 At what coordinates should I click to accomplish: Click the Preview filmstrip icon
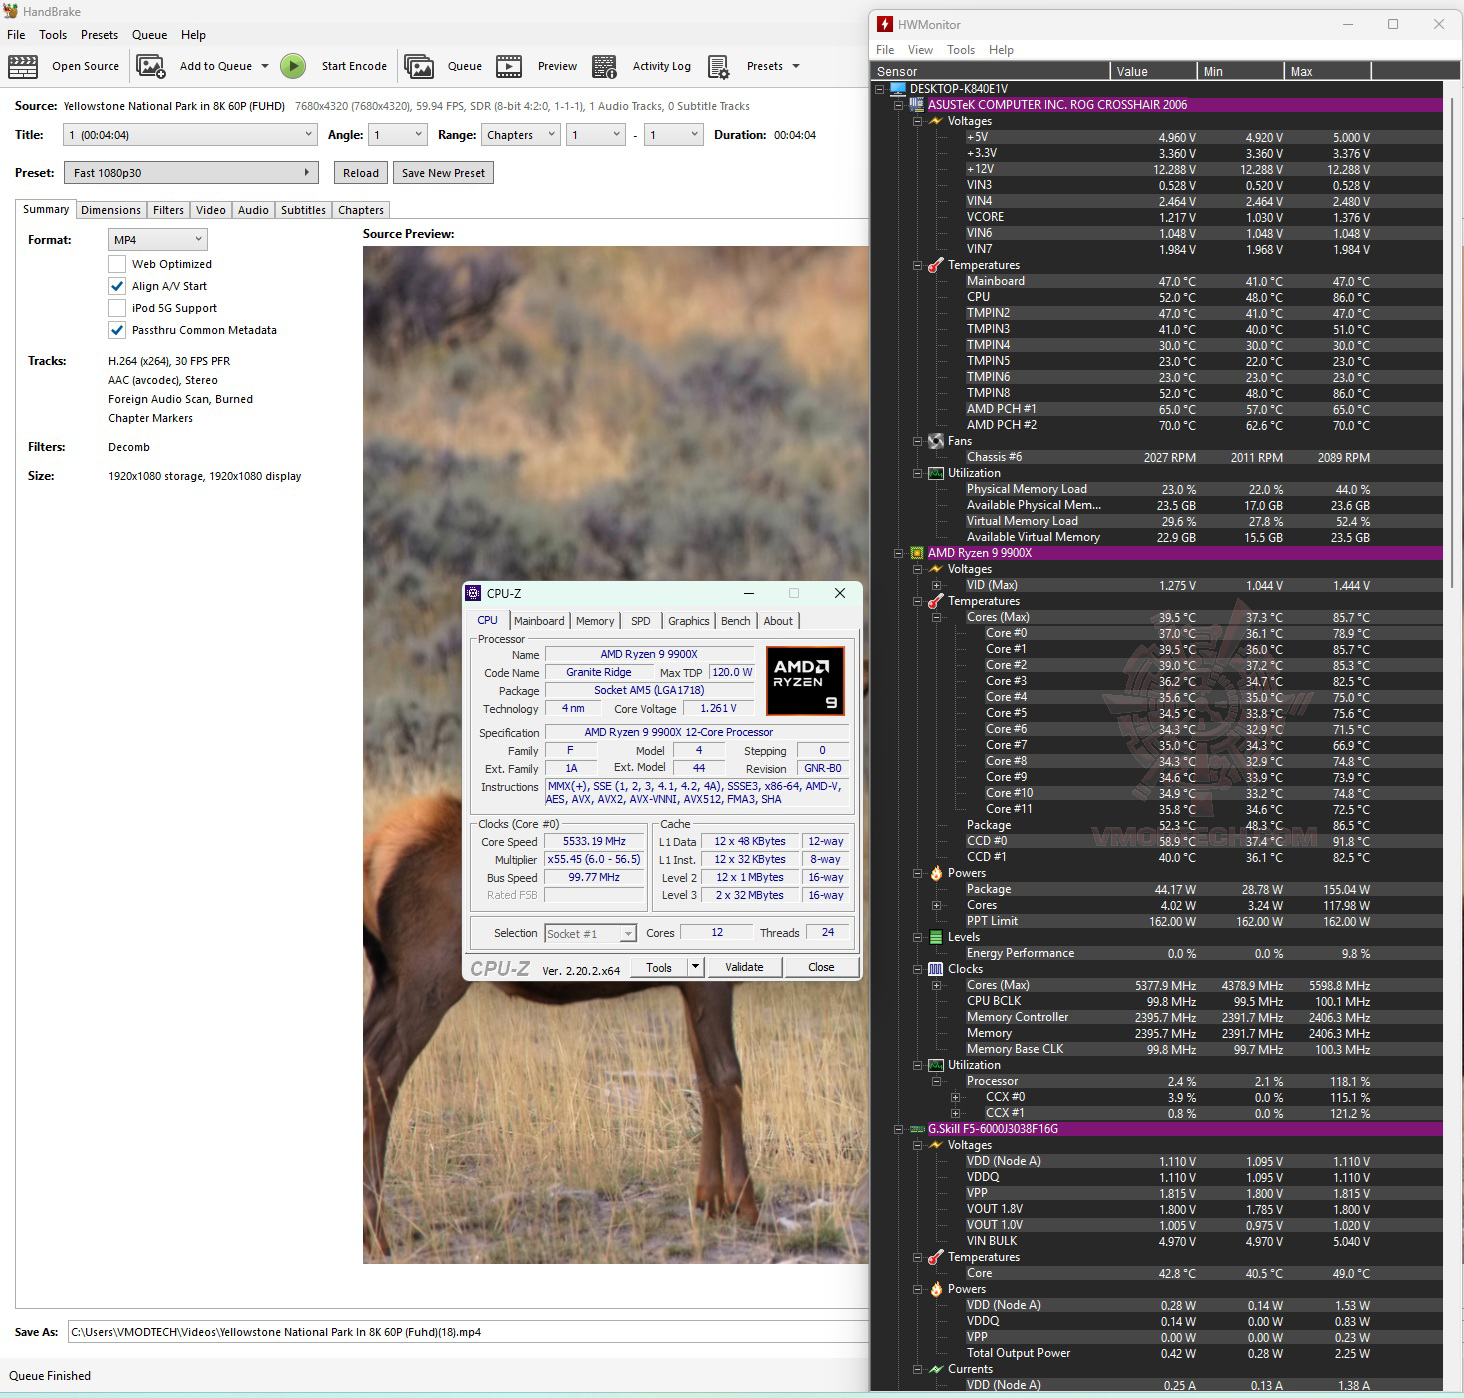[x=509, y=66]
